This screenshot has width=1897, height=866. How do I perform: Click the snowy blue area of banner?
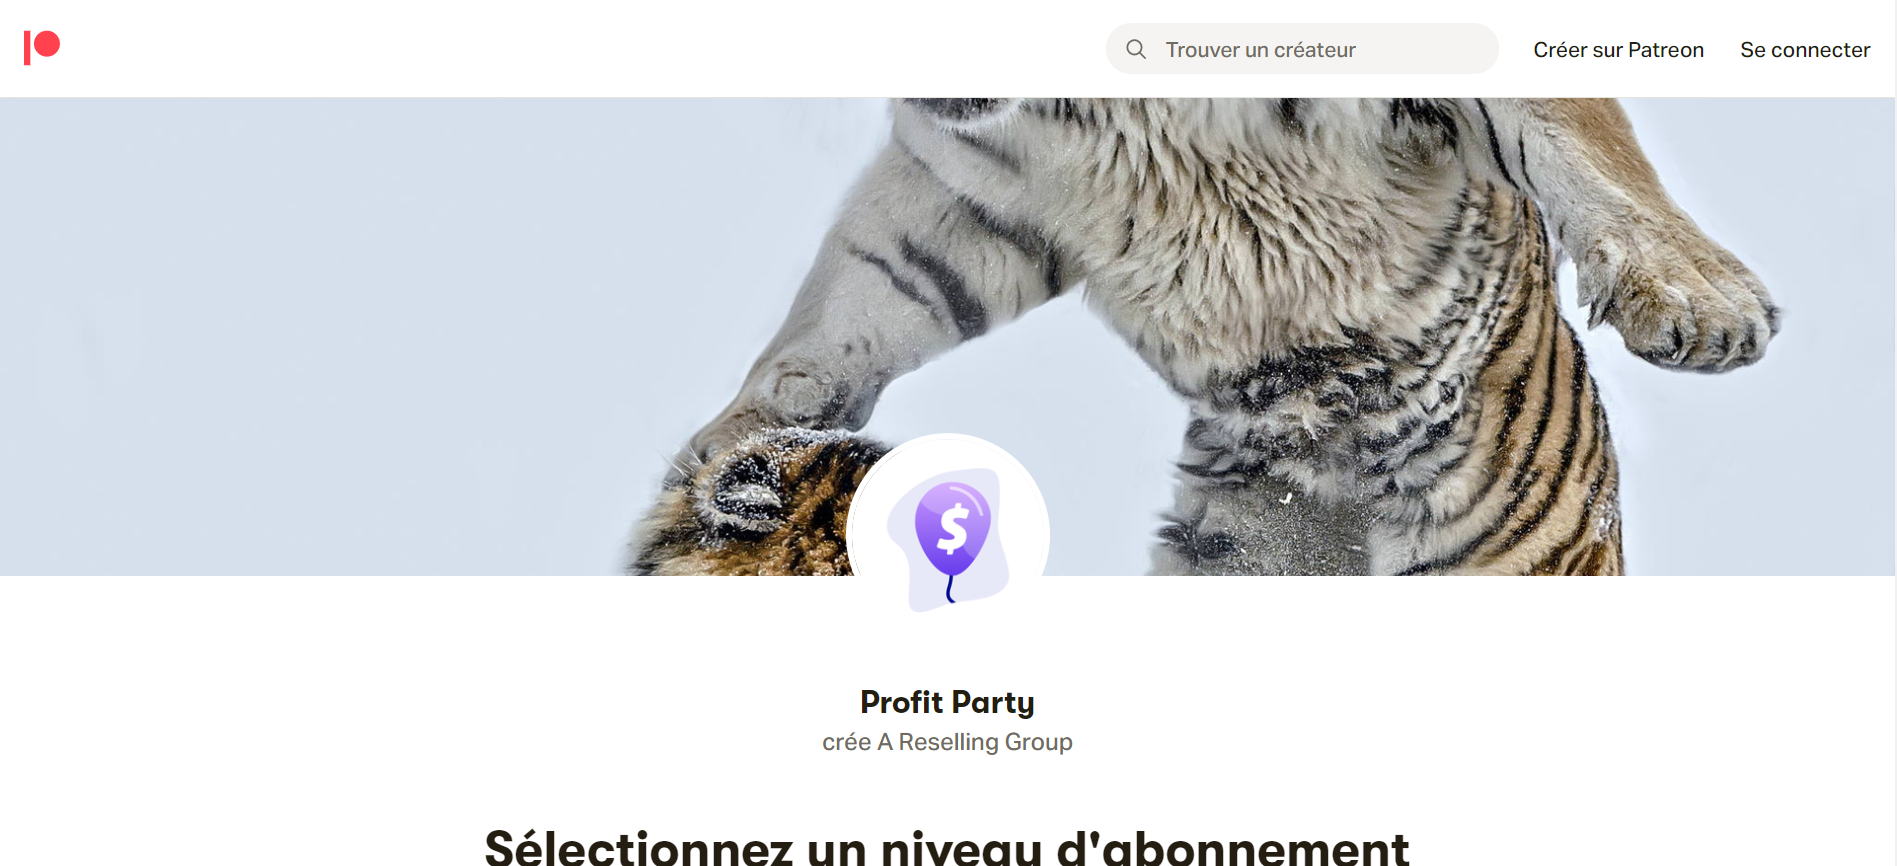350,330
